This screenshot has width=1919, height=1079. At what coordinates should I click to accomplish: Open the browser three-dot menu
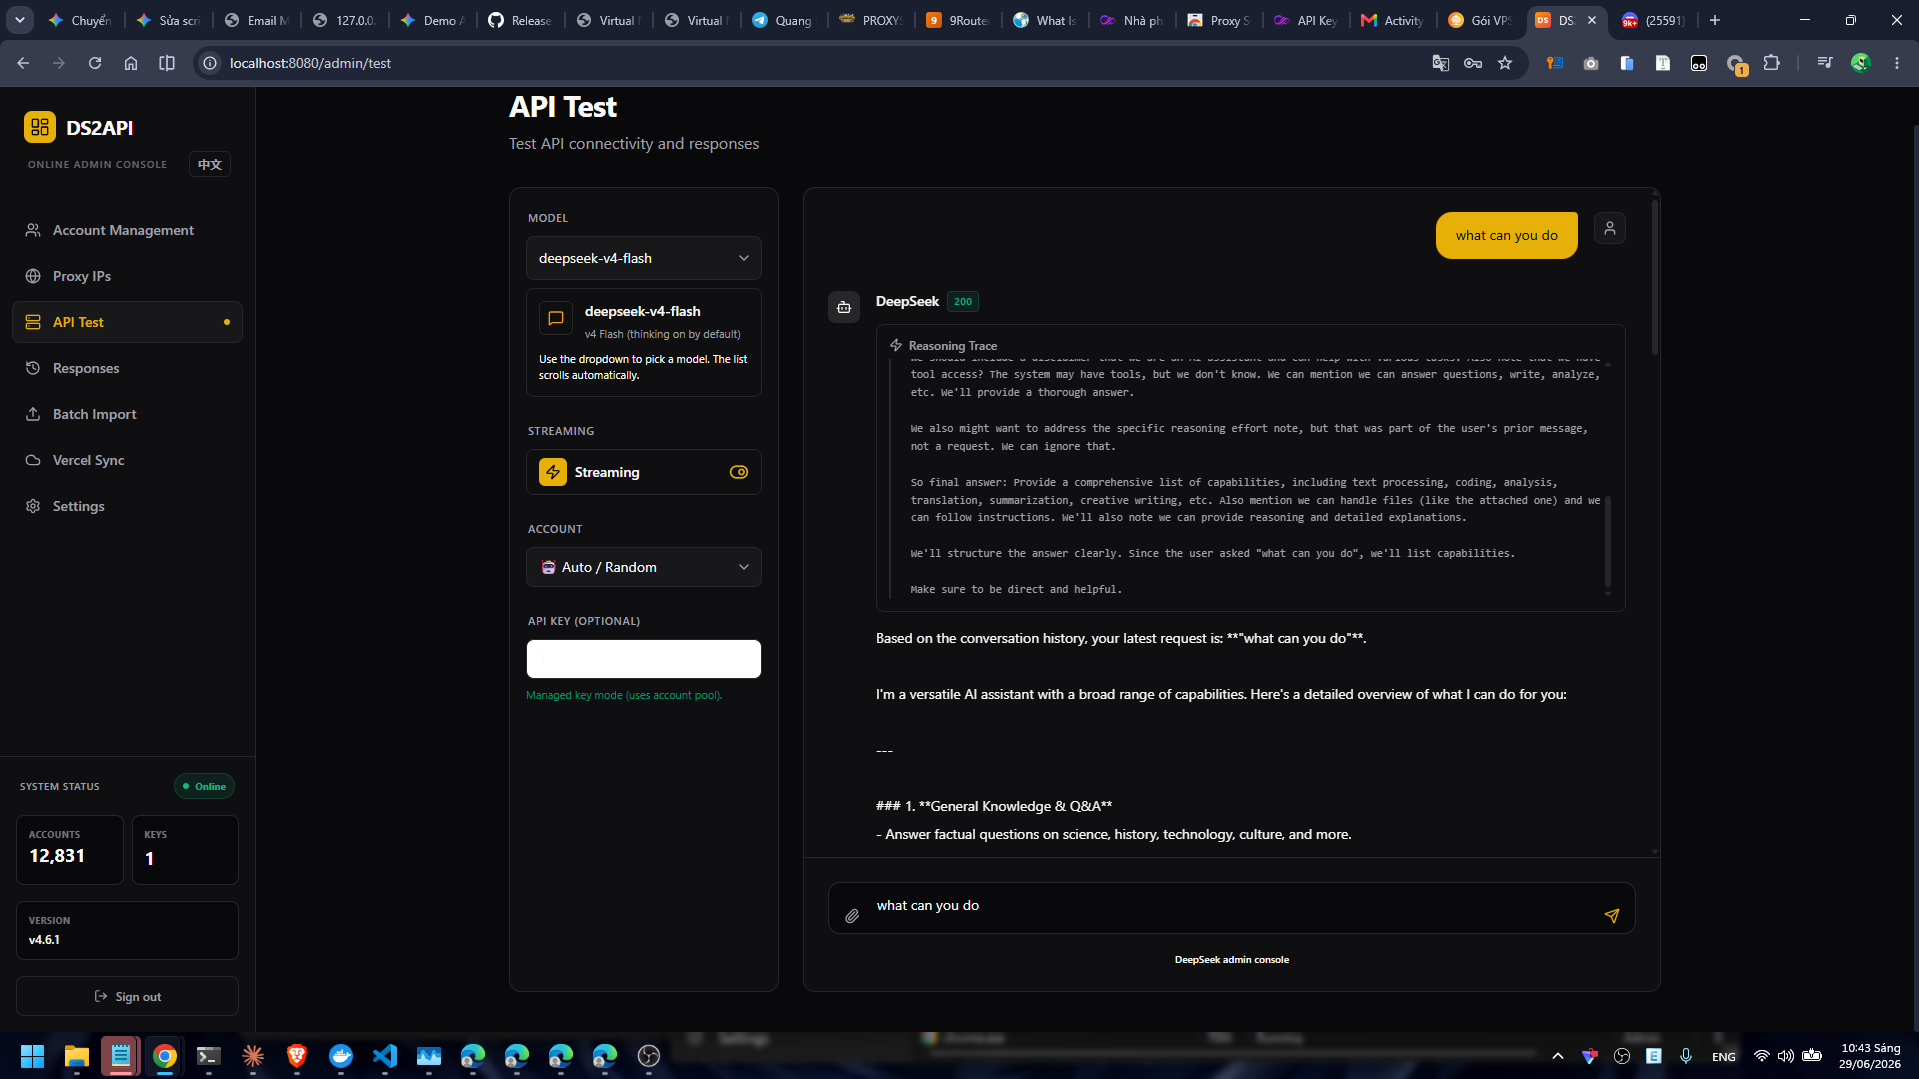[x=1897, y=63]
